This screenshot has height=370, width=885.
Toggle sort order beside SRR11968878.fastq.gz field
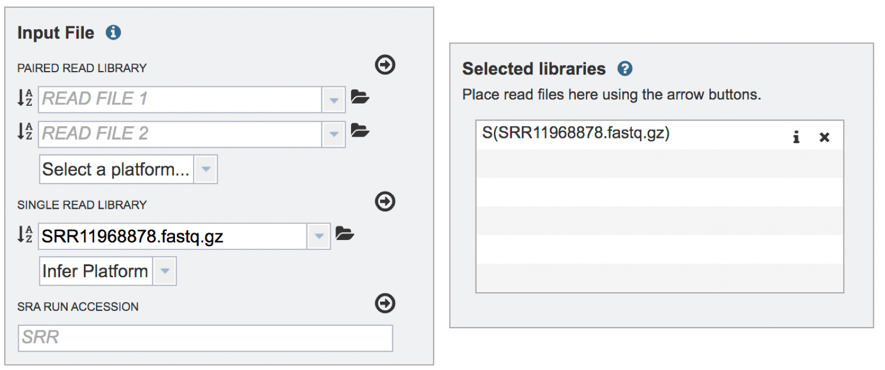pyautogui.click(x=25, y=234)
